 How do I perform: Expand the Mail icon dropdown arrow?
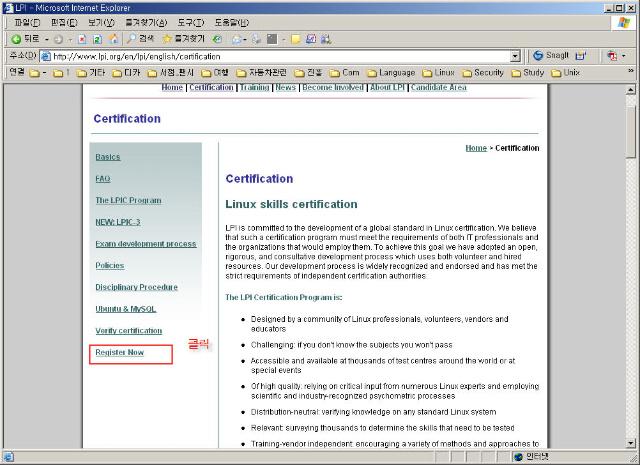245,40
